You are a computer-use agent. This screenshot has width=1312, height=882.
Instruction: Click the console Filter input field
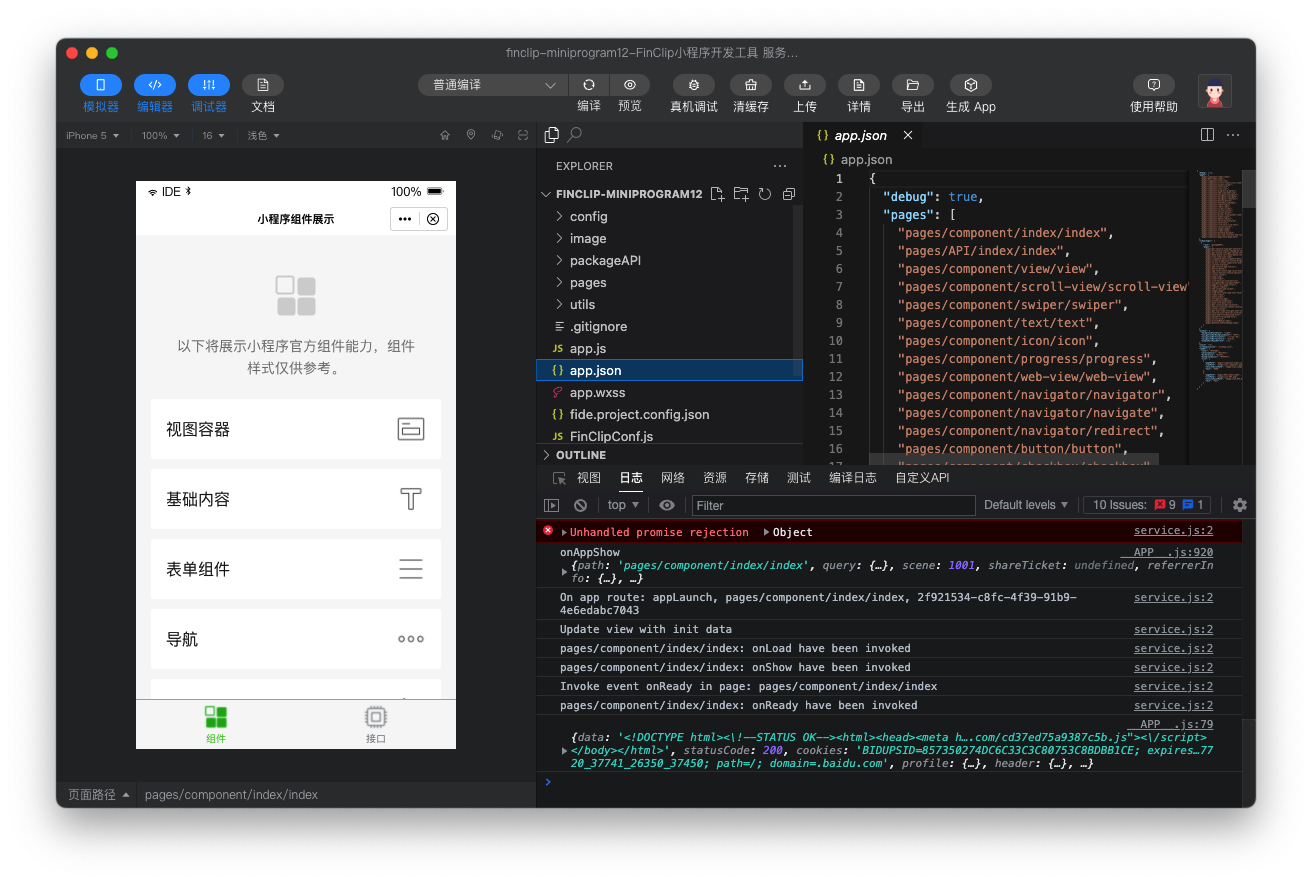coord(833,505)
